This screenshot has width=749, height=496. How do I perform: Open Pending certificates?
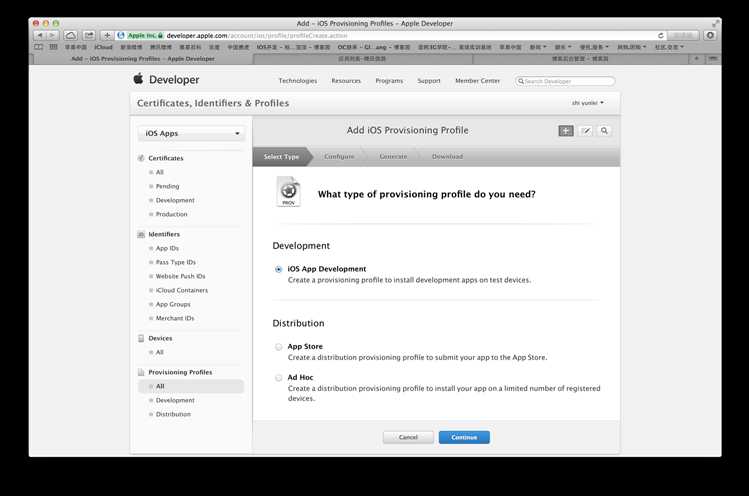167,186
